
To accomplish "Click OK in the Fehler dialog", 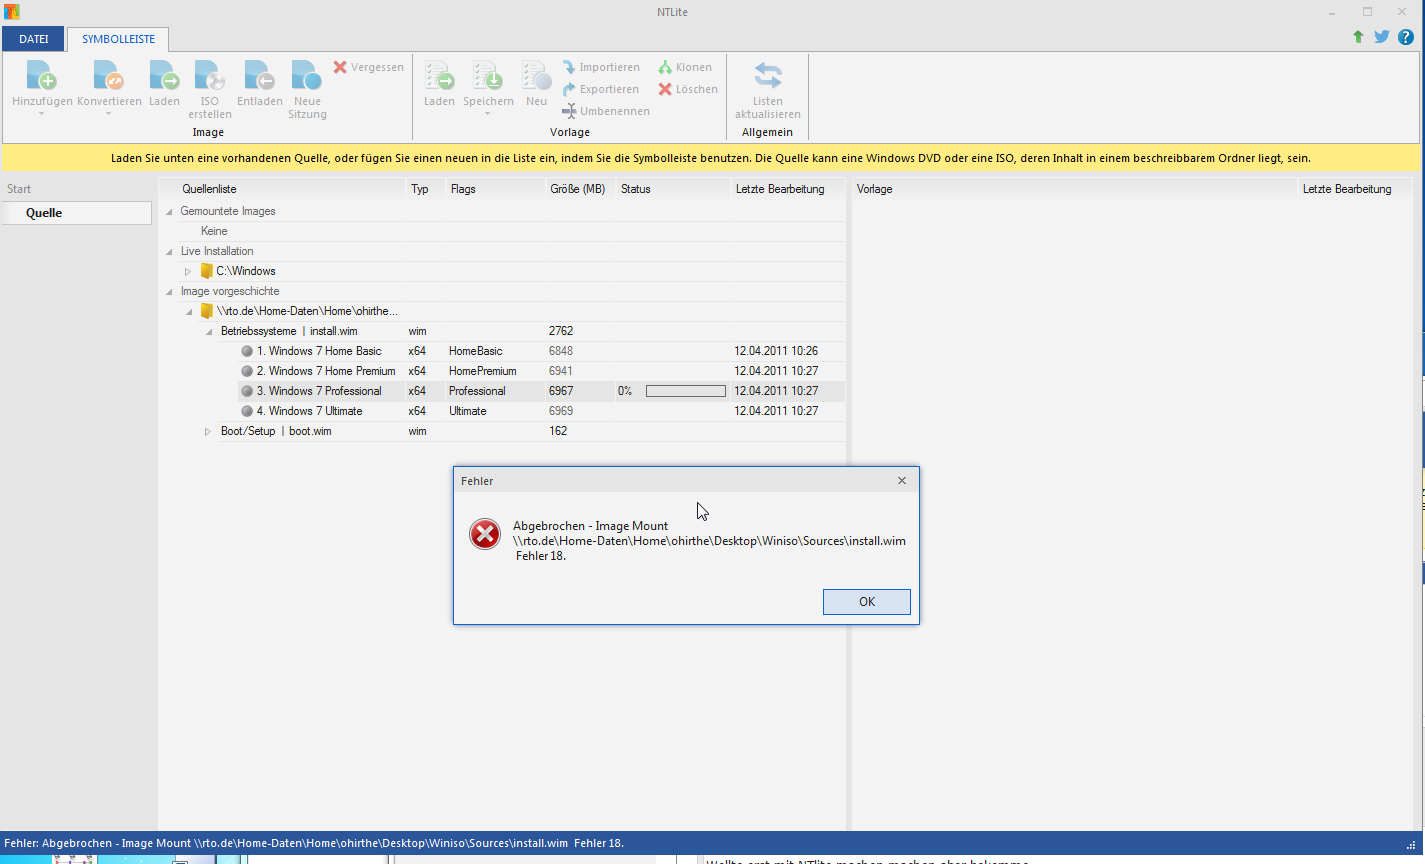I will (x=866, y=602).
